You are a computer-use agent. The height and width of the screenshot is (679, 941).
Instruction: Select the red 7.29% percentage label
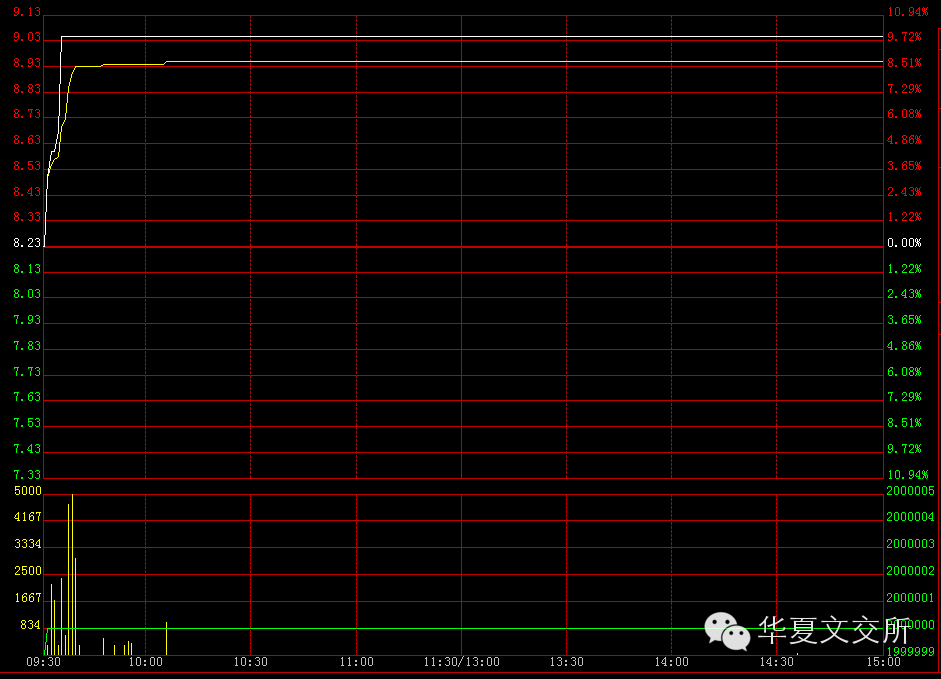pos(904,89)
